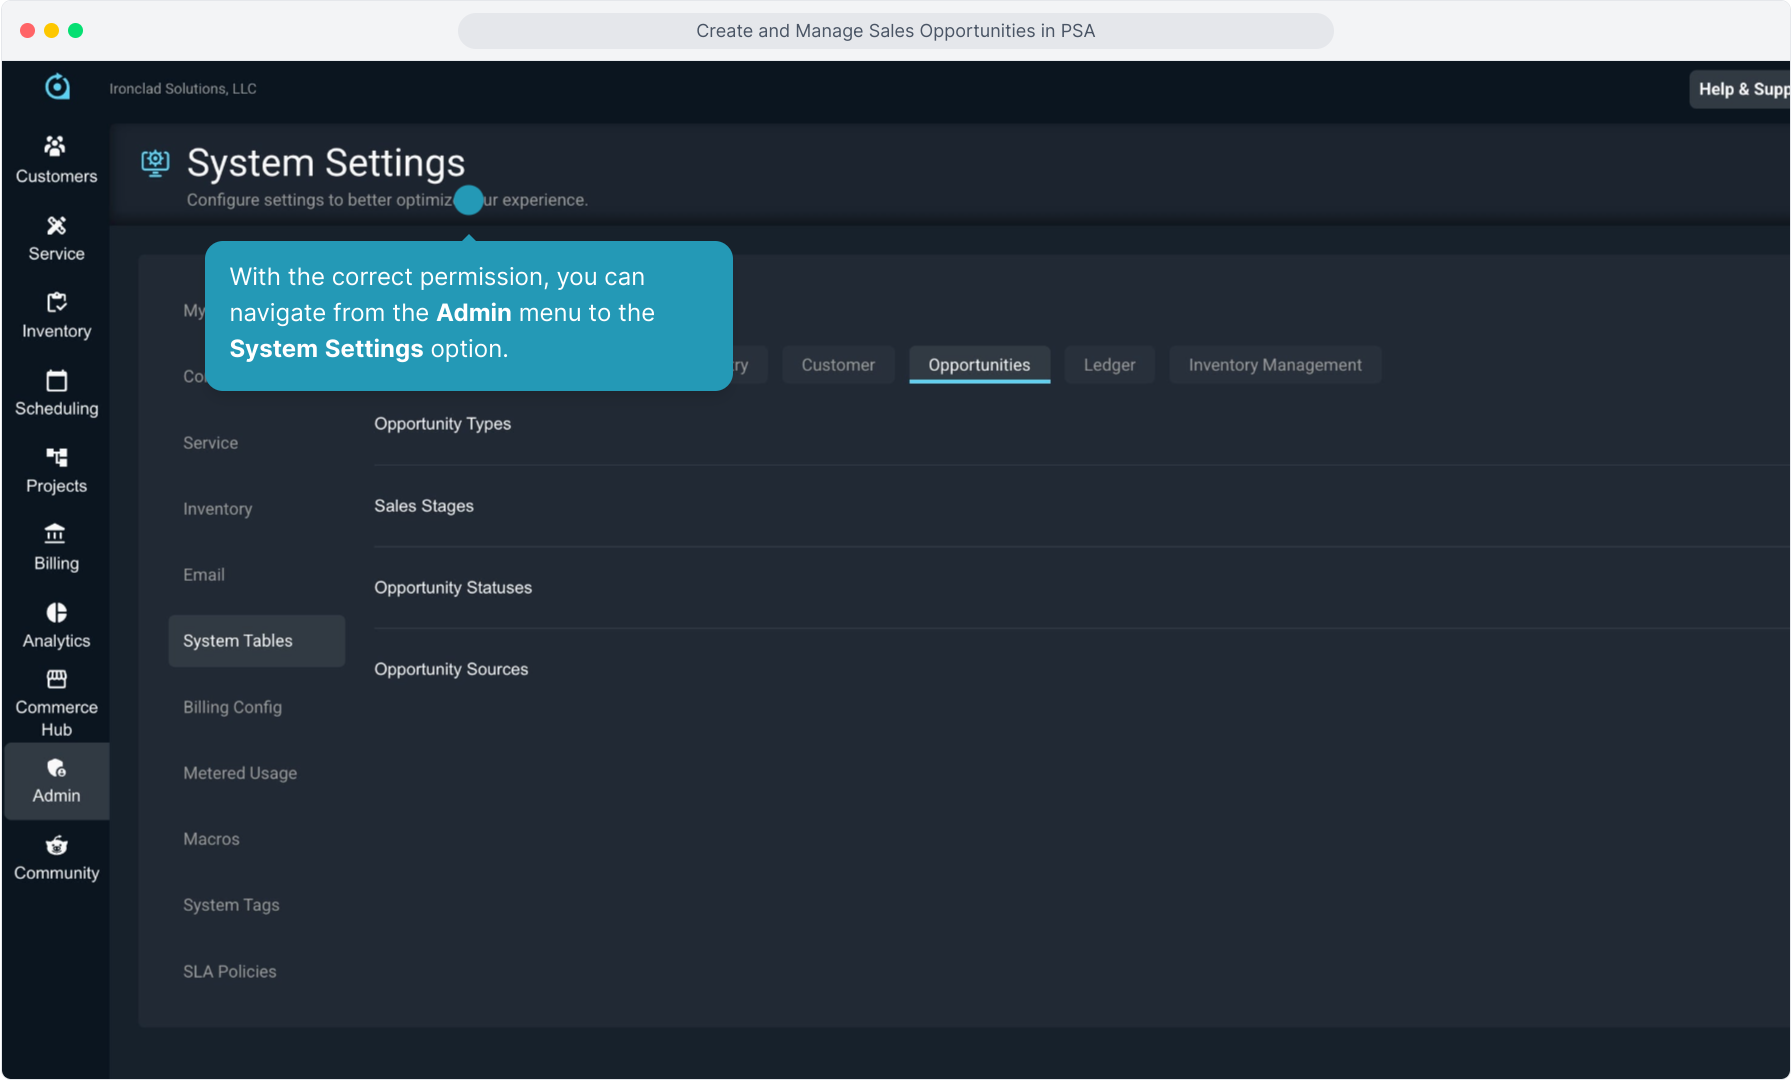Click the Service tools icon in sidebar
1792x1080 pixels.
click(x=56, y=226)
